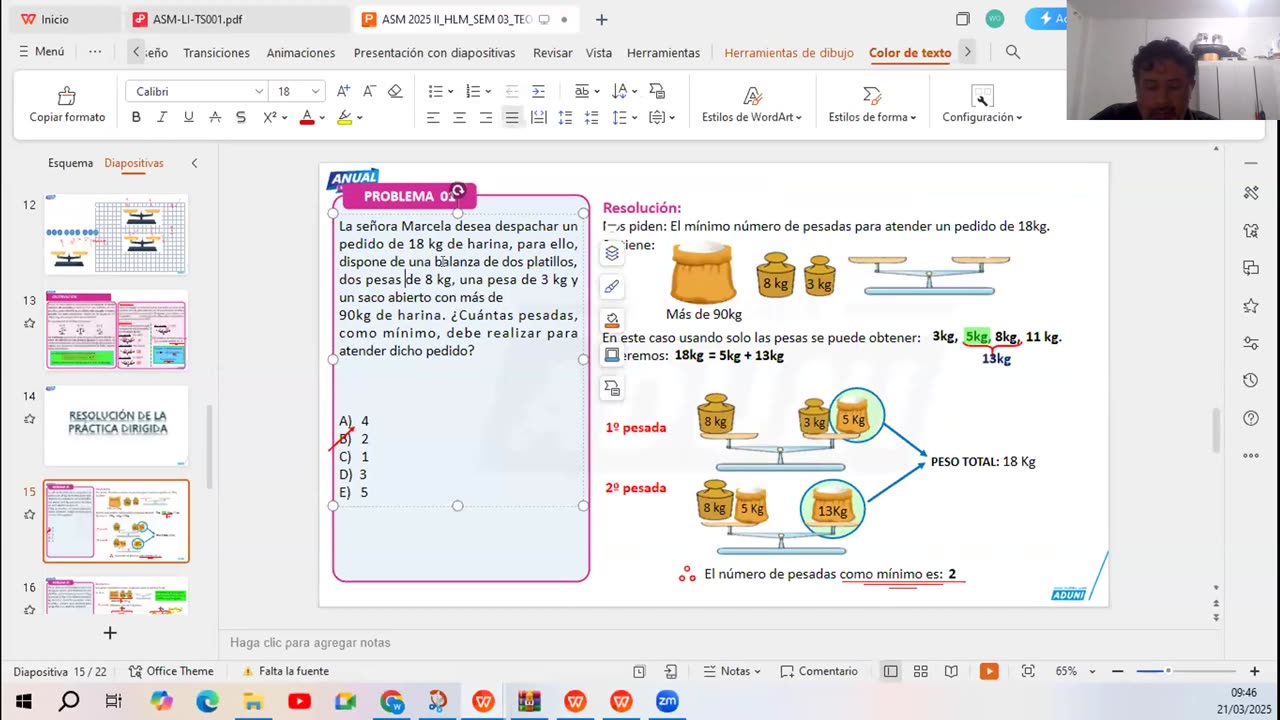
Task: Open the numbered list dropdown
Action: pos(488,91)
